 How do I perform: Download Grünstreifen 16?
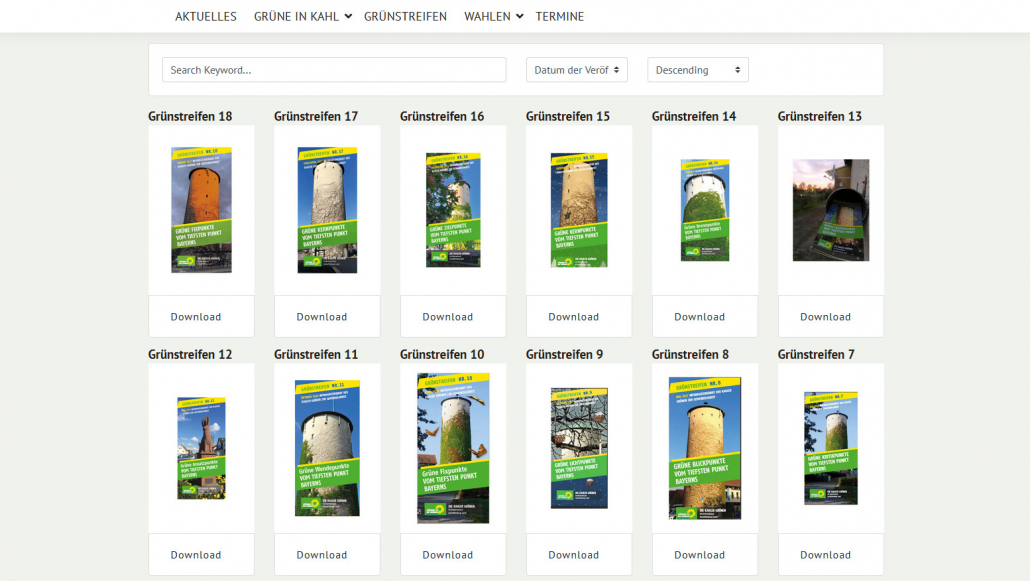(x=448, y=317)
